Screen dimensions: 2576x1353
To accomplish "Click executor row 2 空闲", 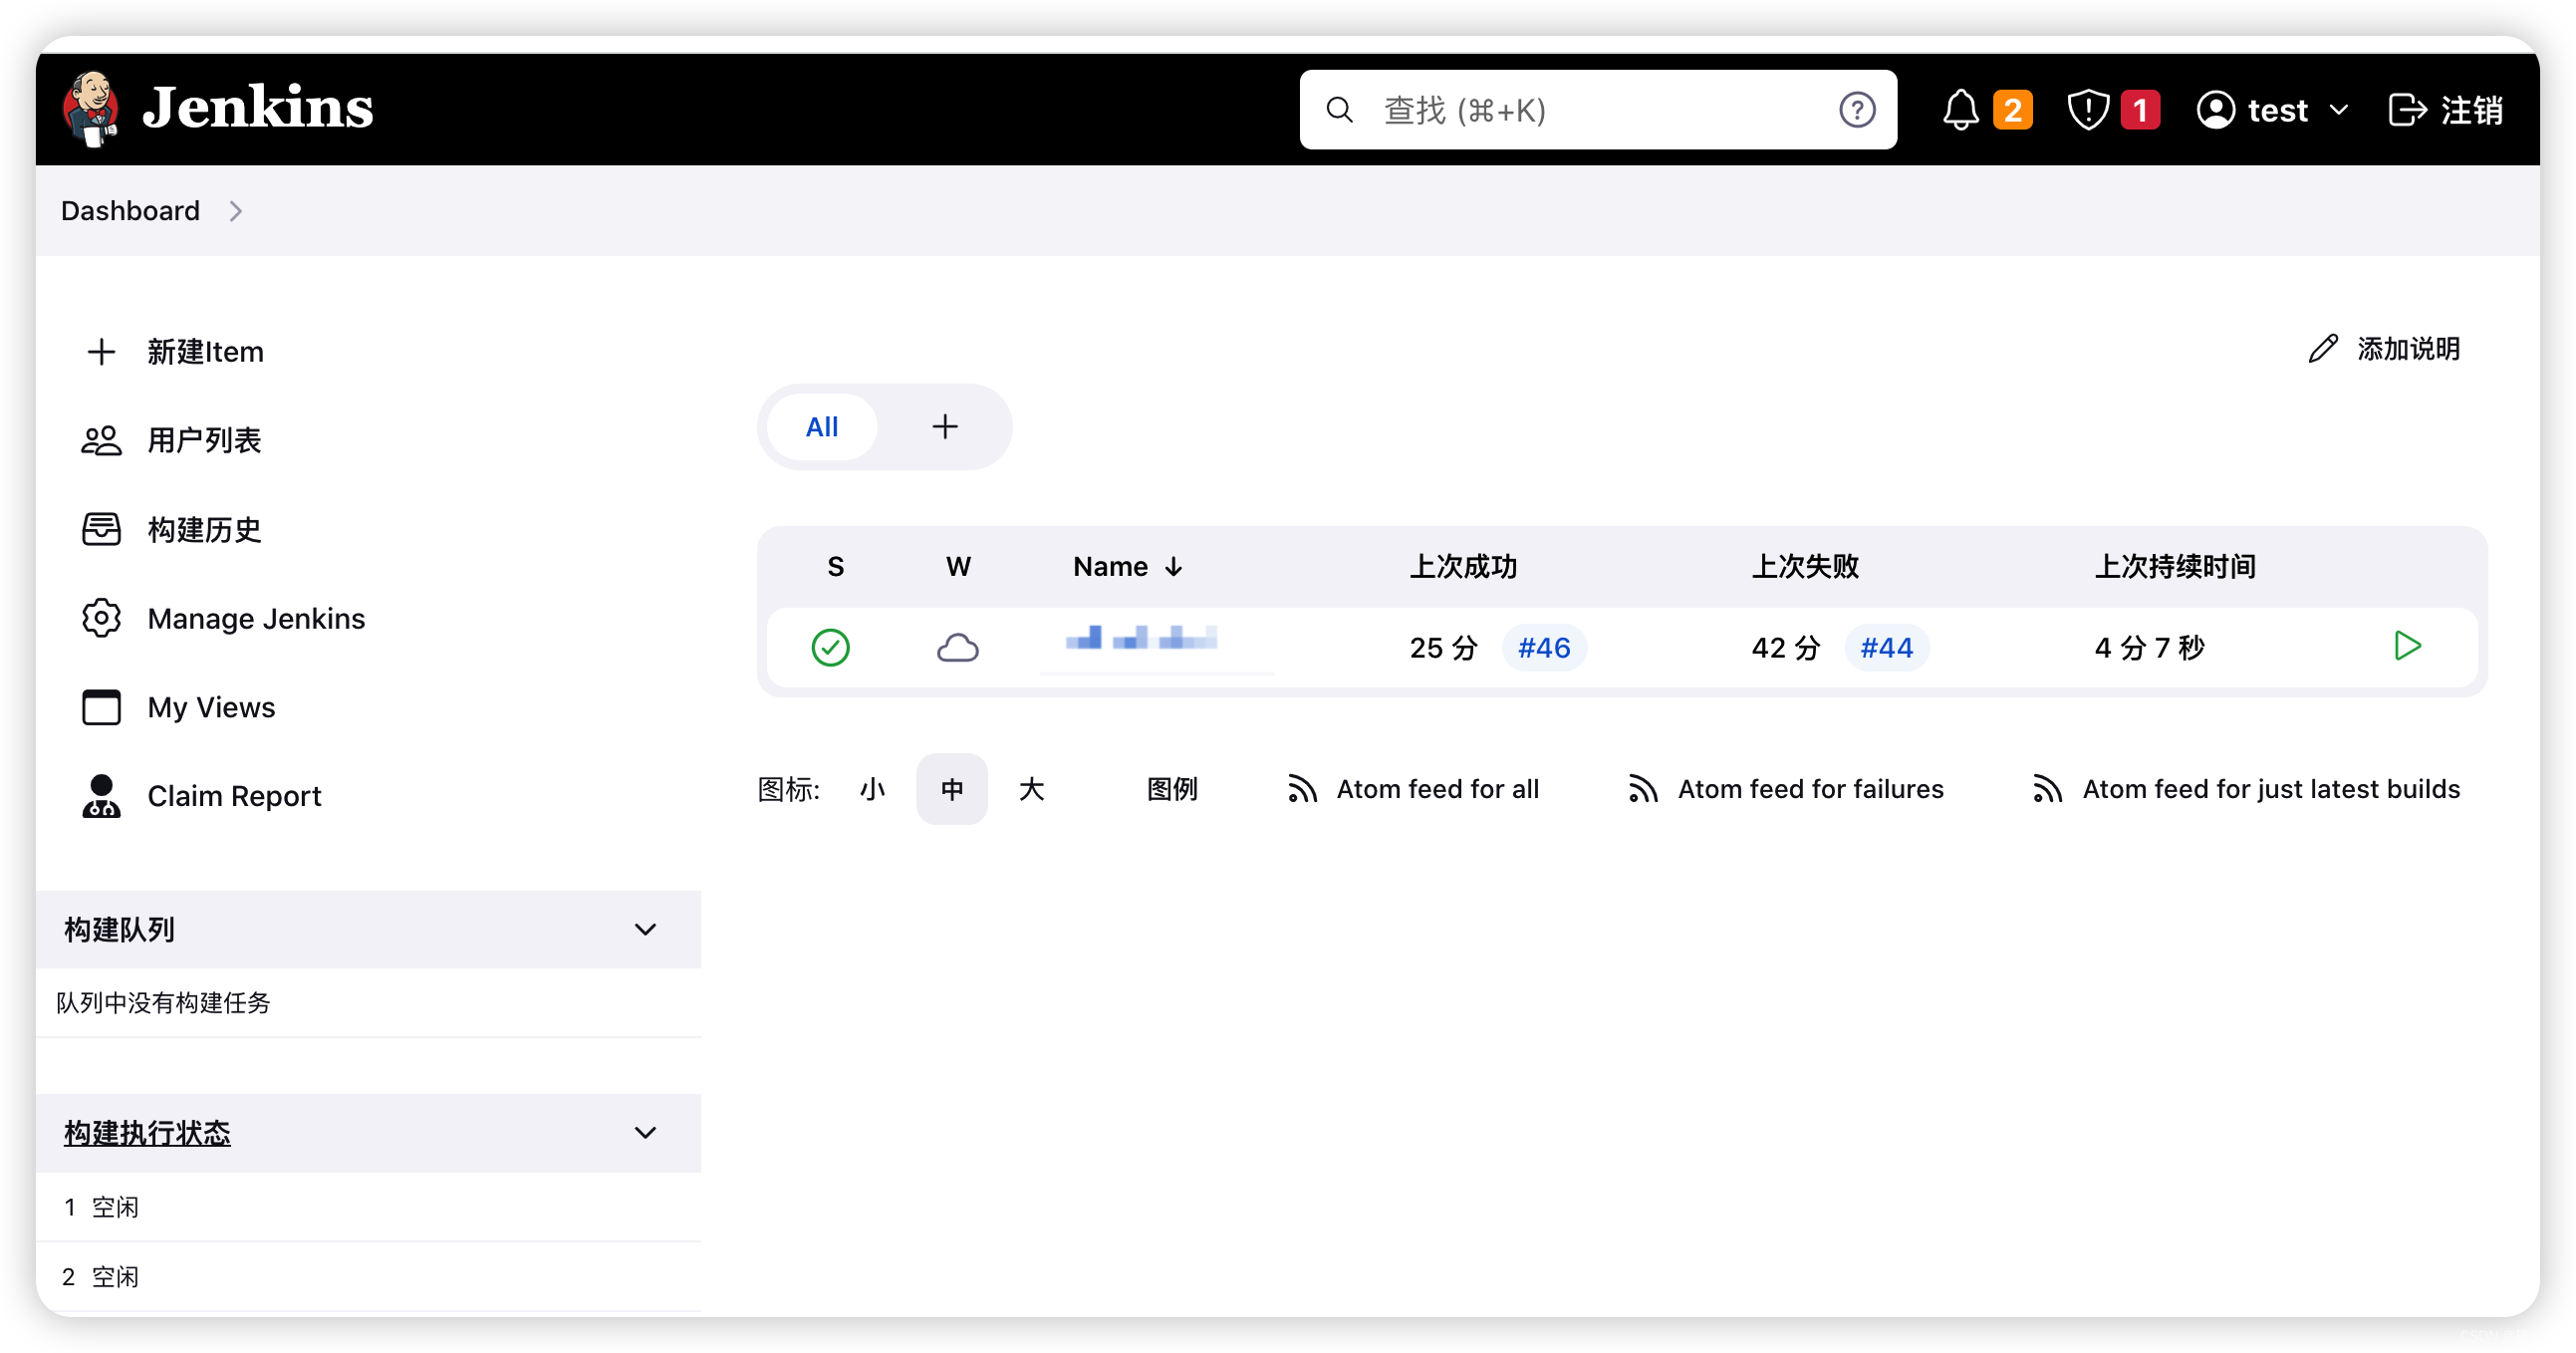I will click(368, 1278).
